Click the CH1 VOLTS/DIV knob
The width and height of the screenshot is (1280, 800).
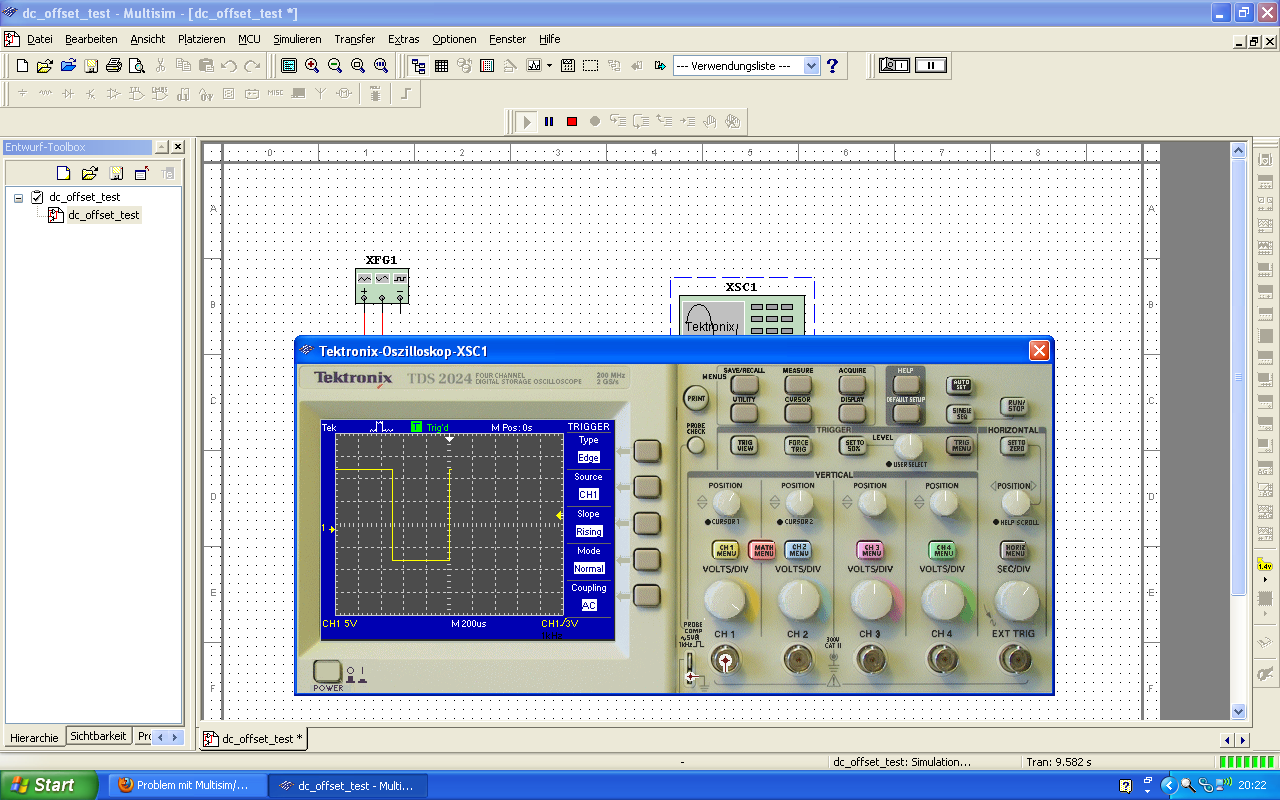click(x=725, y=600)
